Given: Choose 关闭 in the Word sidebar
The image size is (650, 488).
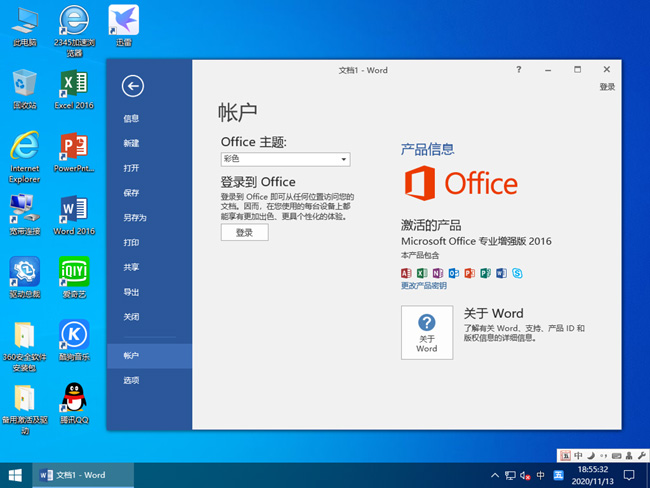Looking at the screenshot, I should (131, 317).
